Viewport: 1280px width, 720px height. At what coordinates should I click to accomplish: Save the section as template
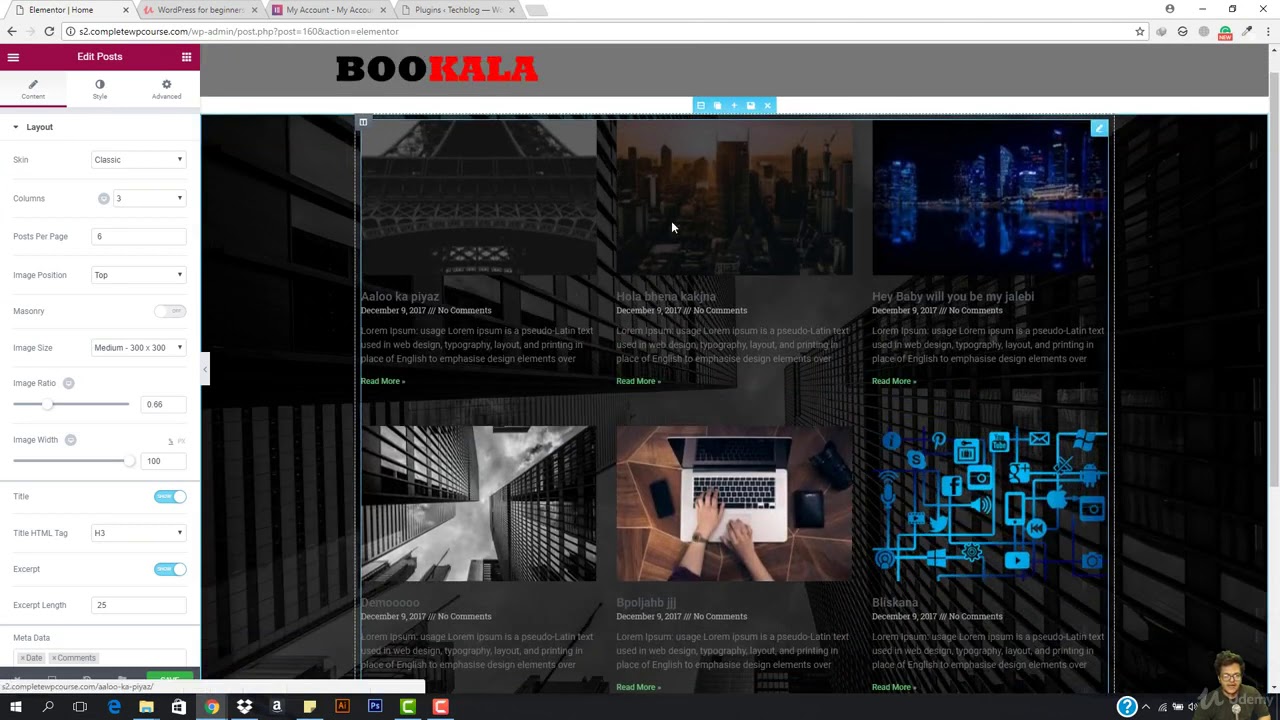tap(751, 105)
